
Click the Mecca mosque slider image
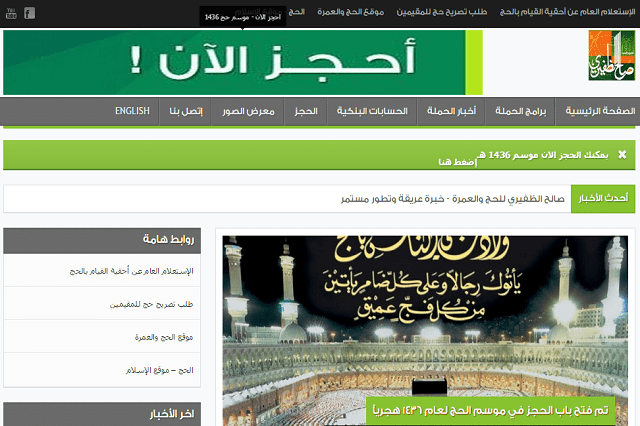[x=425, y=331]
